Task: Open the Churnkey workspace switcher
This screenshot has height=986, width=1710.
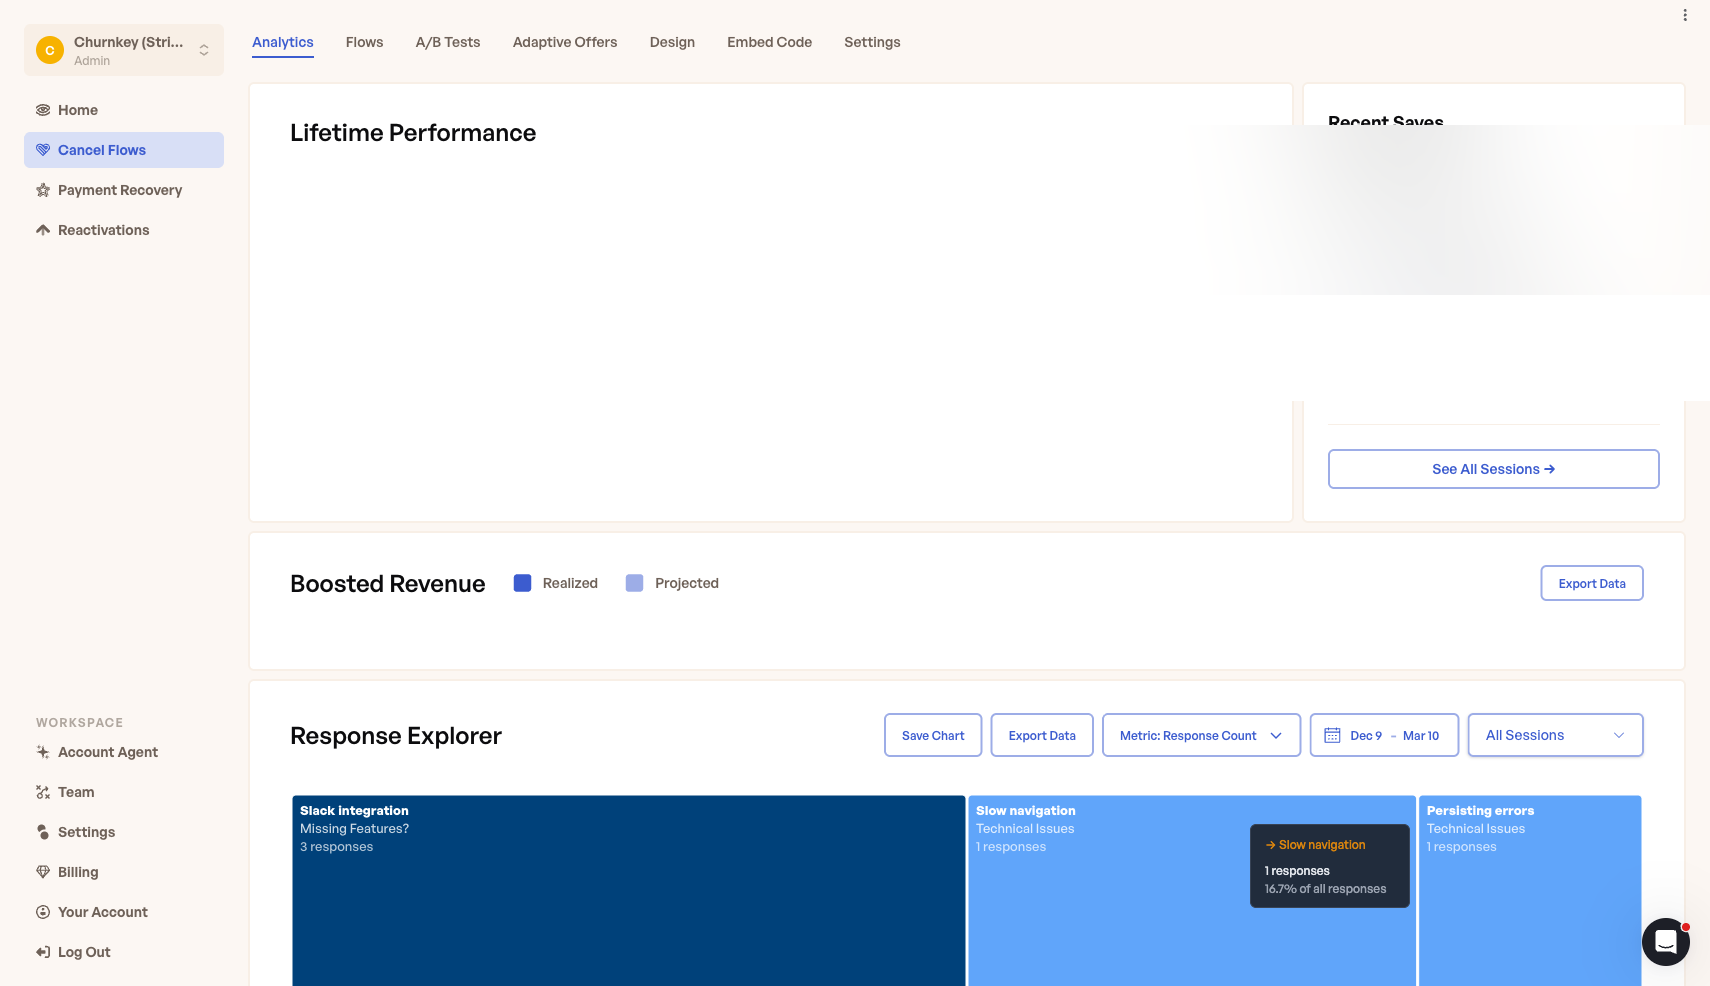Action: pyautogui.click(x=124, y=49)
